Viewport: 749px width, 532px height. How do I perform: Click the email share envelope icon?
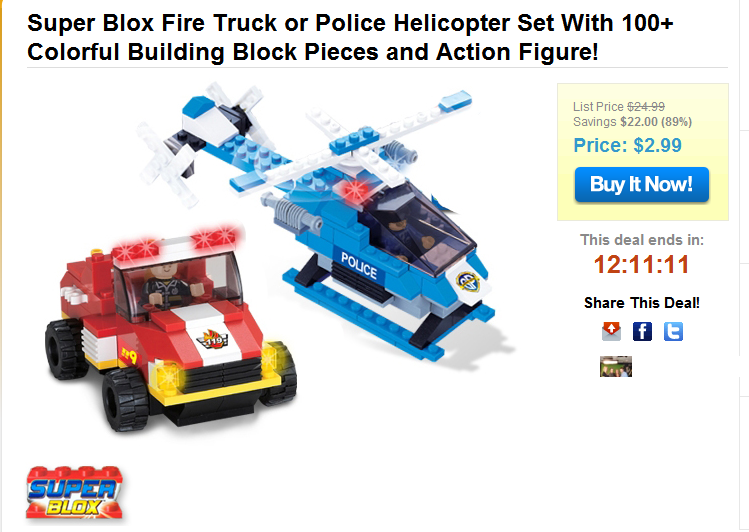tap(611, 331)
